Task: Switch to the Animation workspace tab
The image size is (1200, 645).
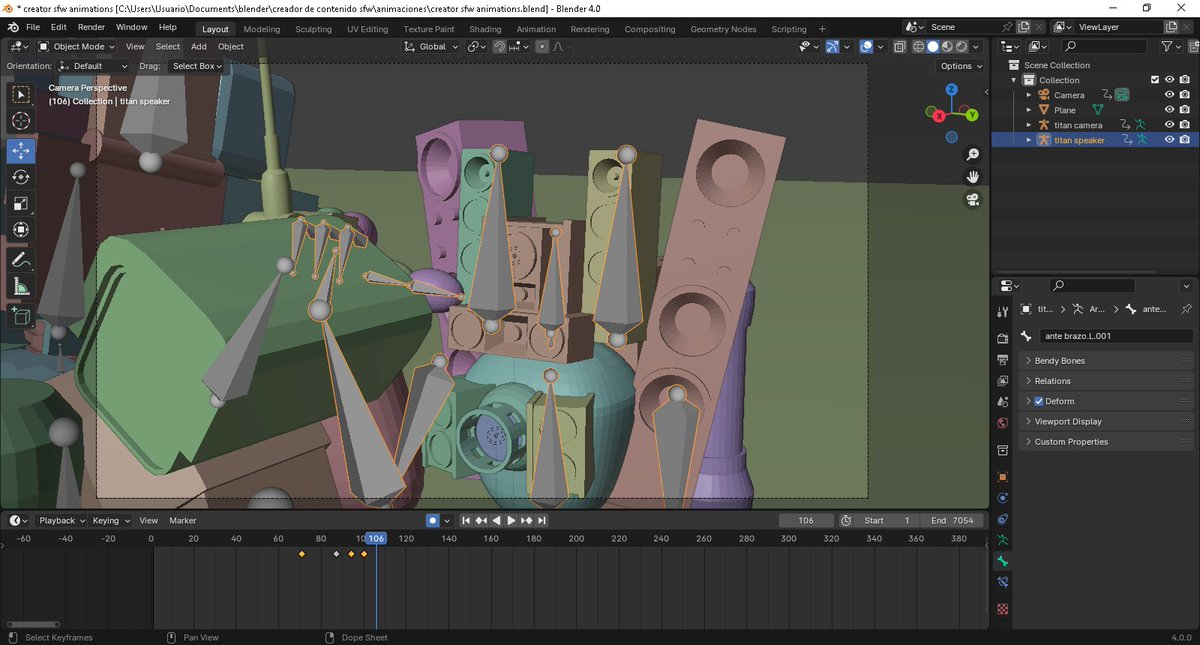Action: (x=536, y=29)
